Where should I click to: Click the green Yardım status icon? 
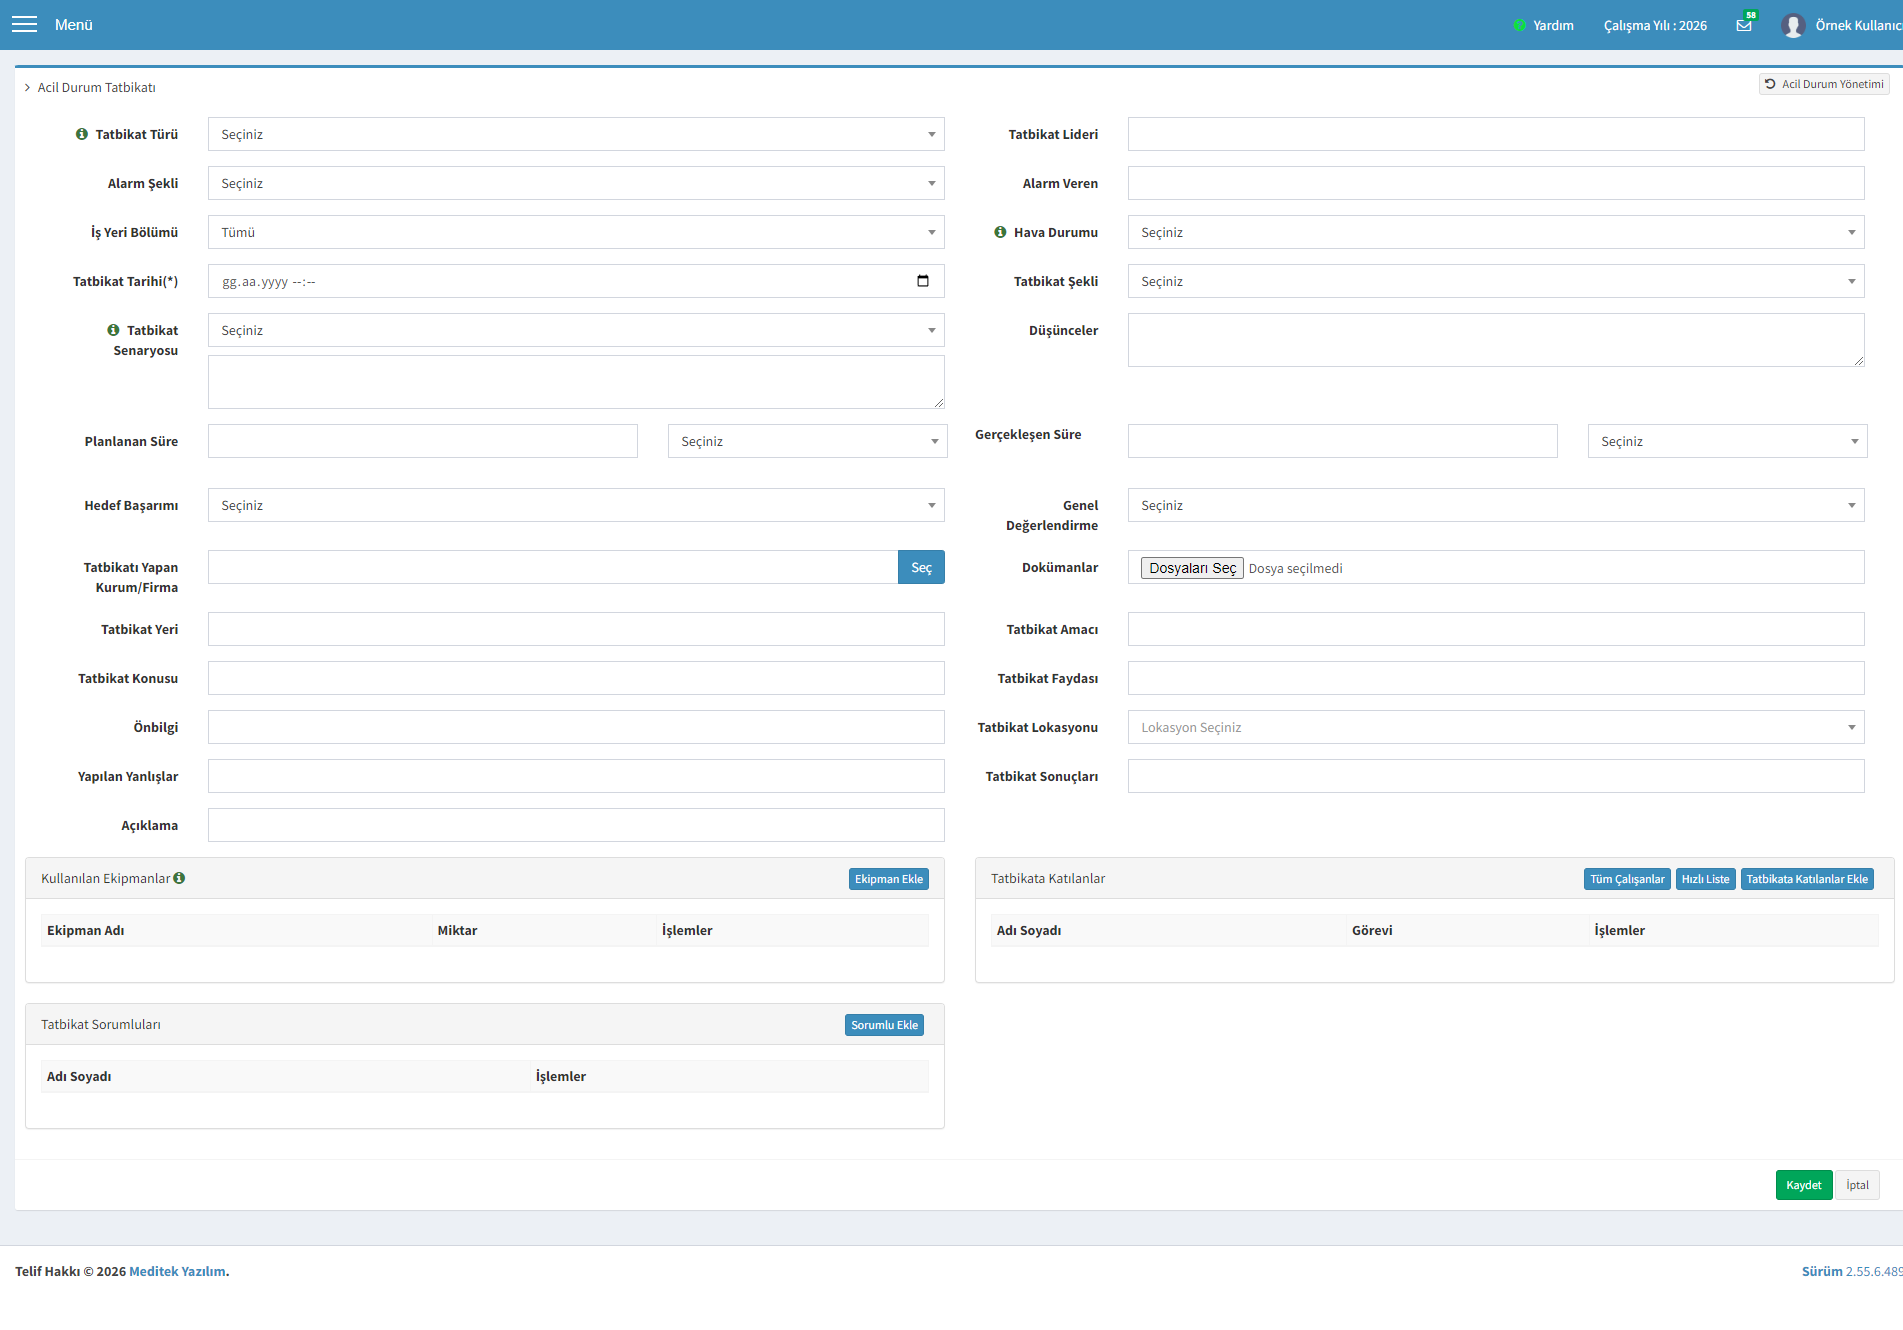tap(1520, 25)
